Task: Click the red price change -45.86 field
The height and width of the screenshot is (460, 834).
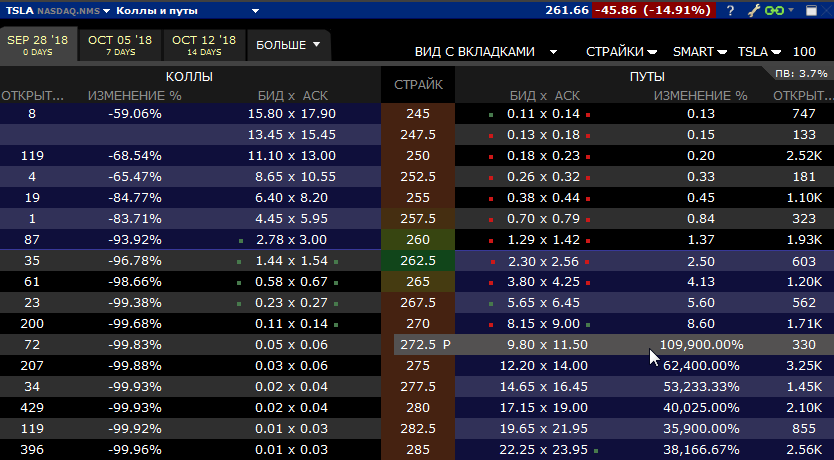Action: [x=652, y=10]
